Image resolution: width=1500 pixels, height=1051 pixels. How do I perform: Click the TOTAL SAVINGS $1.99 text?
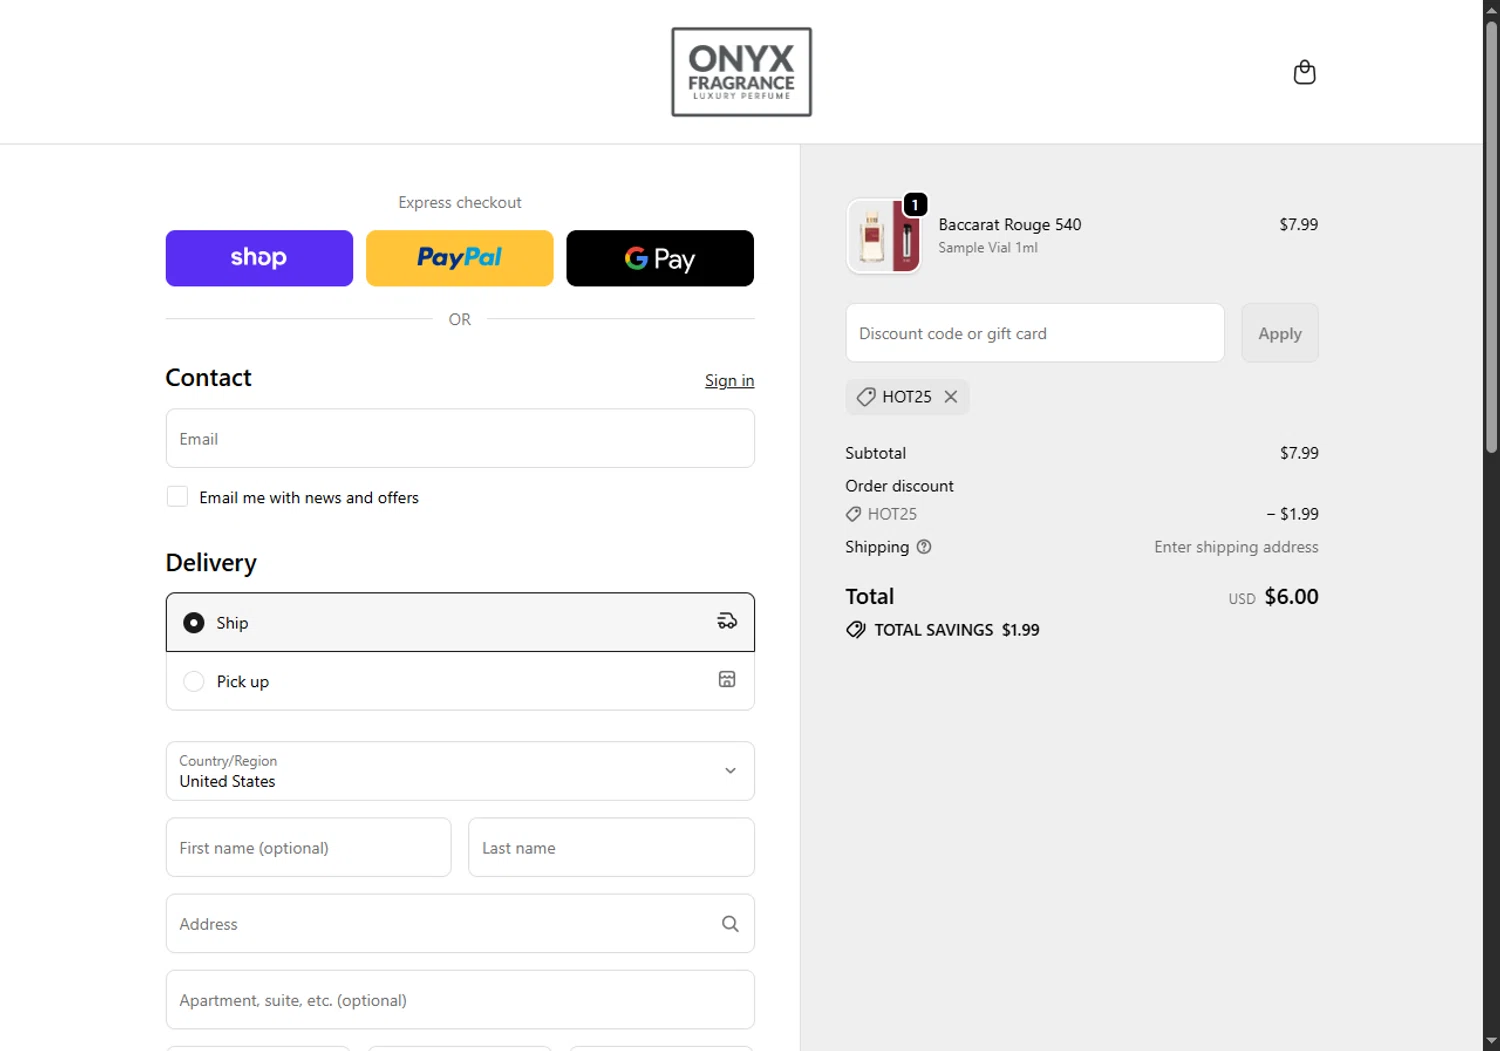pyautogui.click(x=957, y=630)
